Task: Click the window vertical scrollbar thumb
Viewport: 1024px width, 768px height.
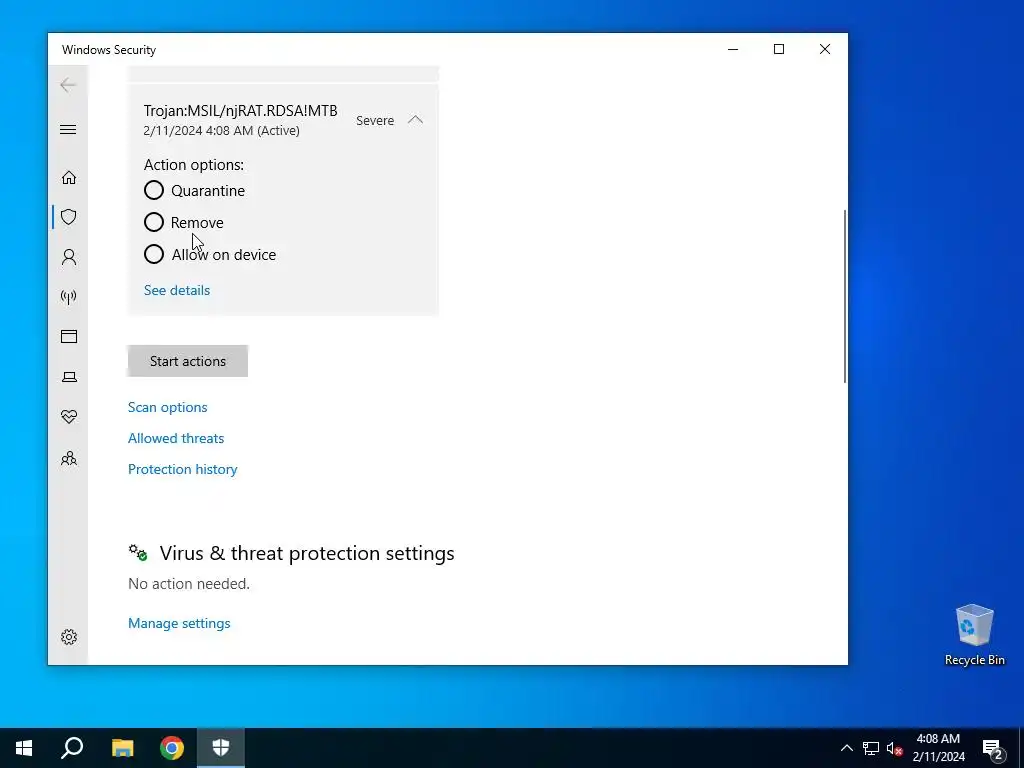Action: [x=845, y=296]
